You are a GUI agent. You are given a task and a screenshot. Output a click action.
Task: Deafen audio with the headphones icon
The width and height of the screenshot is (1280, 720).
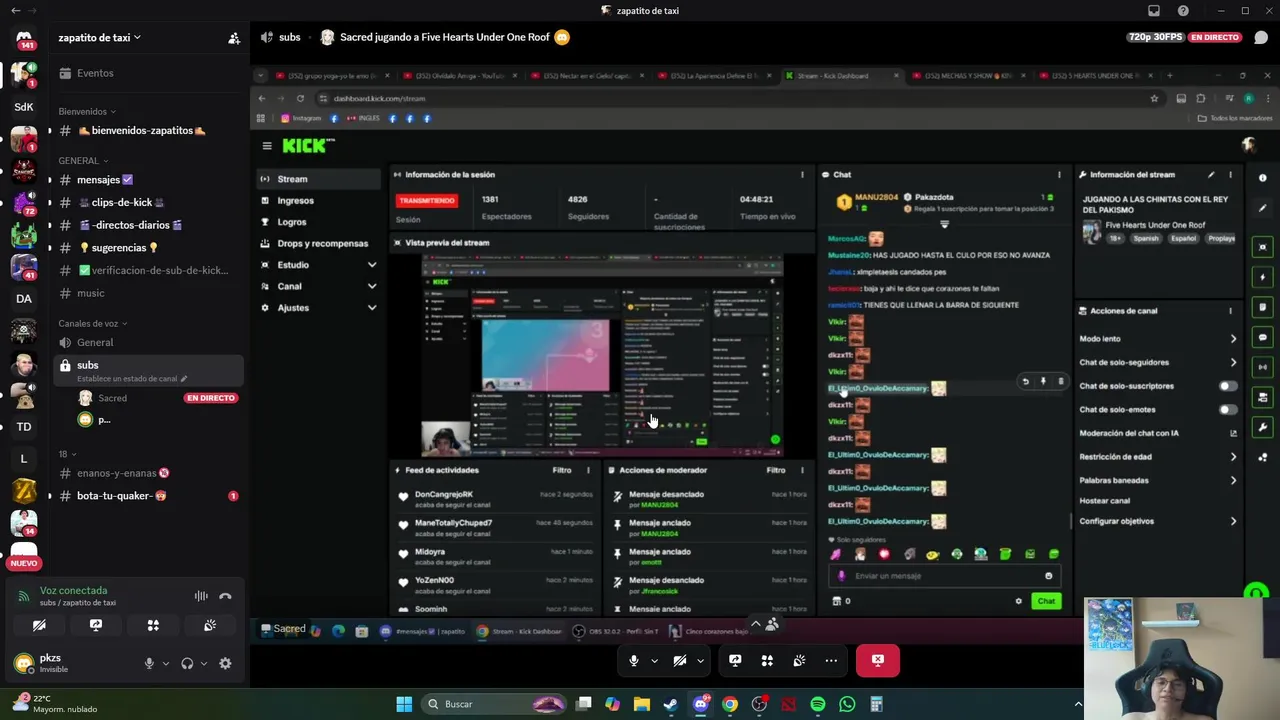point(187,663)
